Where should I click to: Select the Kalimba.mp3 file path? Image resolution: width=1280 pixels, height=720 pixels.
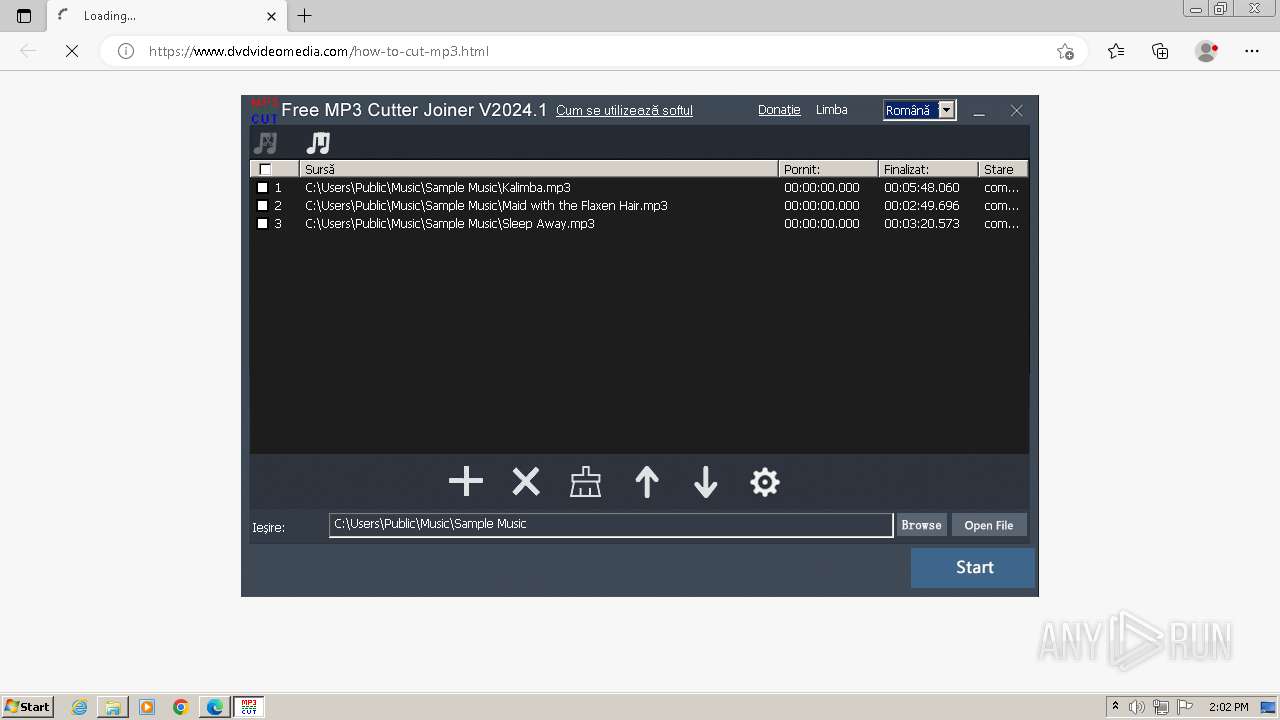pos(438,187)
